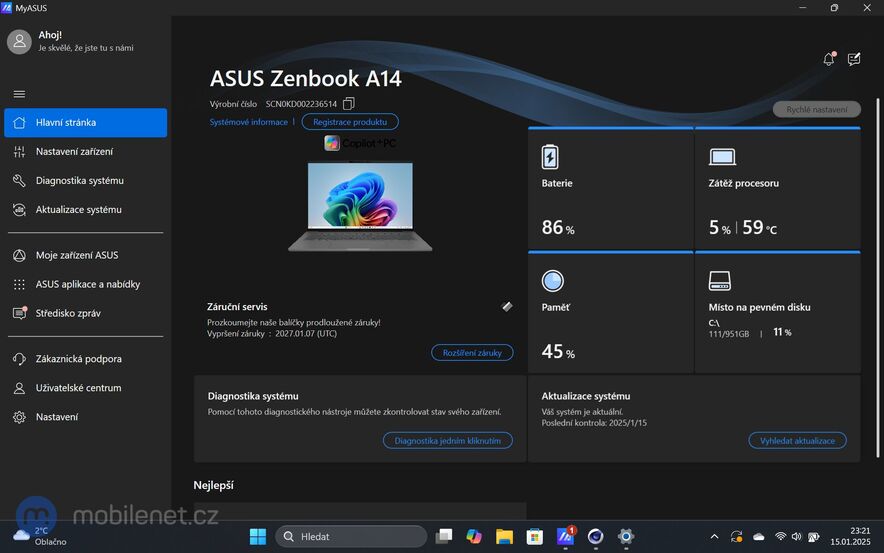Open Zákaznická podpora in the sidebar
The height and width of the screenshot is (553, 884).
[x=86, y=359]
